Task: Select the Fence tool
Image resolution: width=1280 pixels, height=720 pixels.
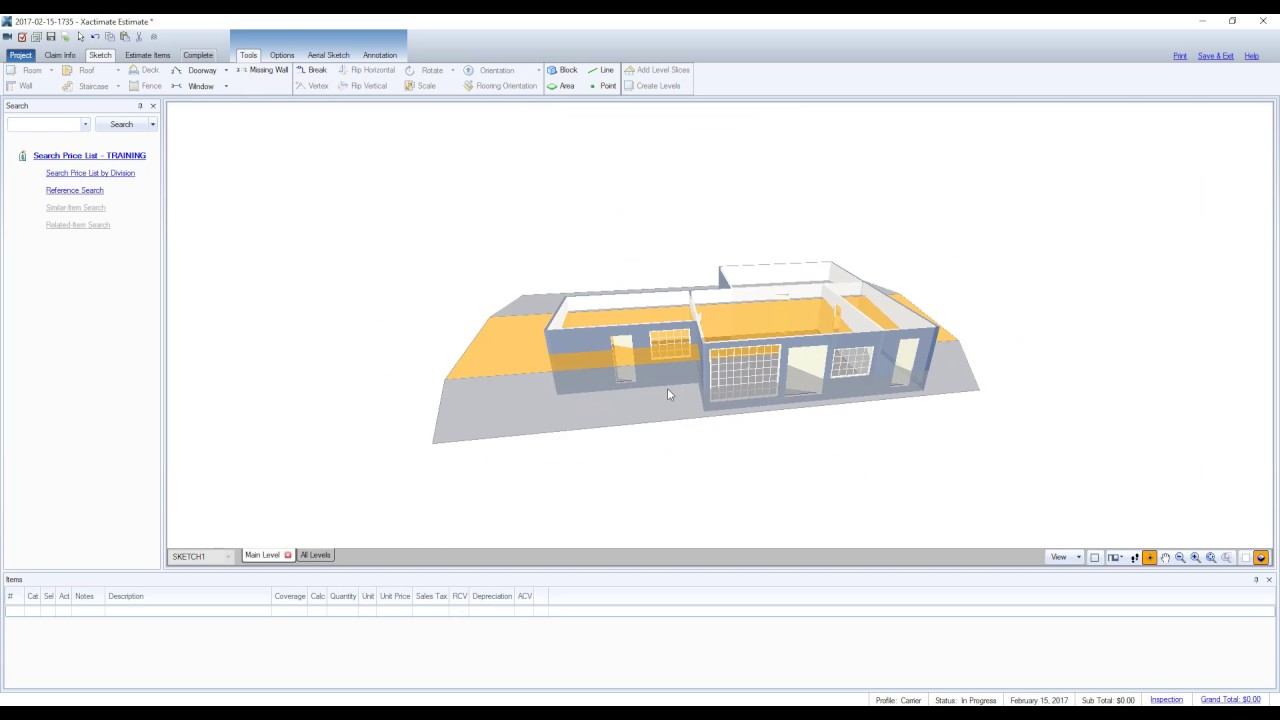Action: [x=145, y=86]
